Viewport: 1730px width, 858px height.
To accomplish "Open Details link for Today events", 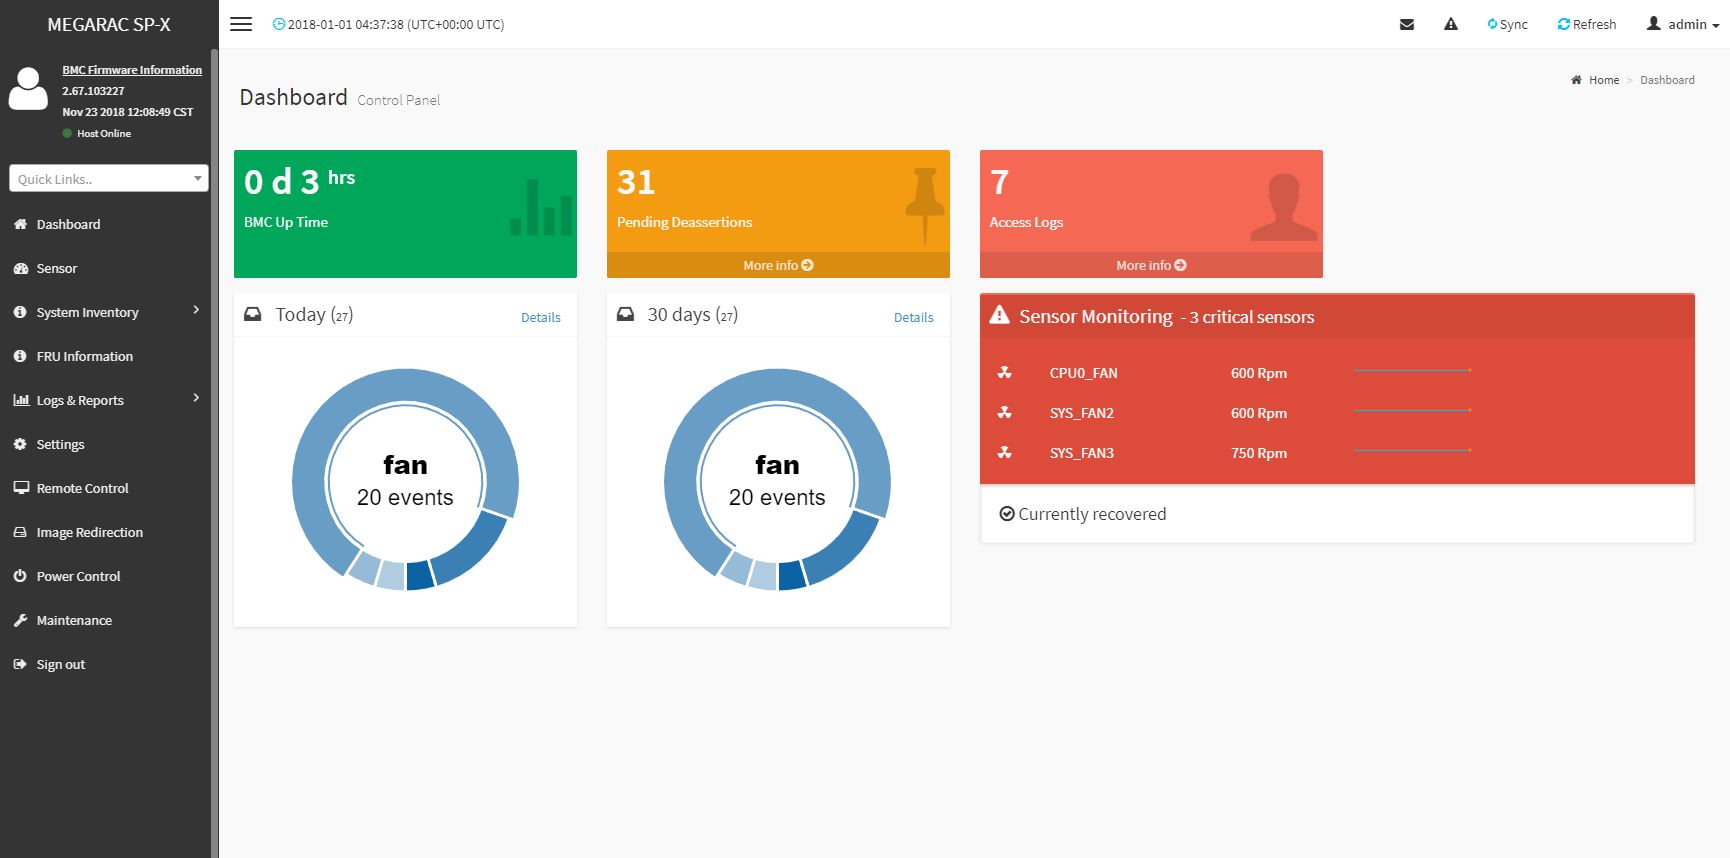I will click(540, 317).
